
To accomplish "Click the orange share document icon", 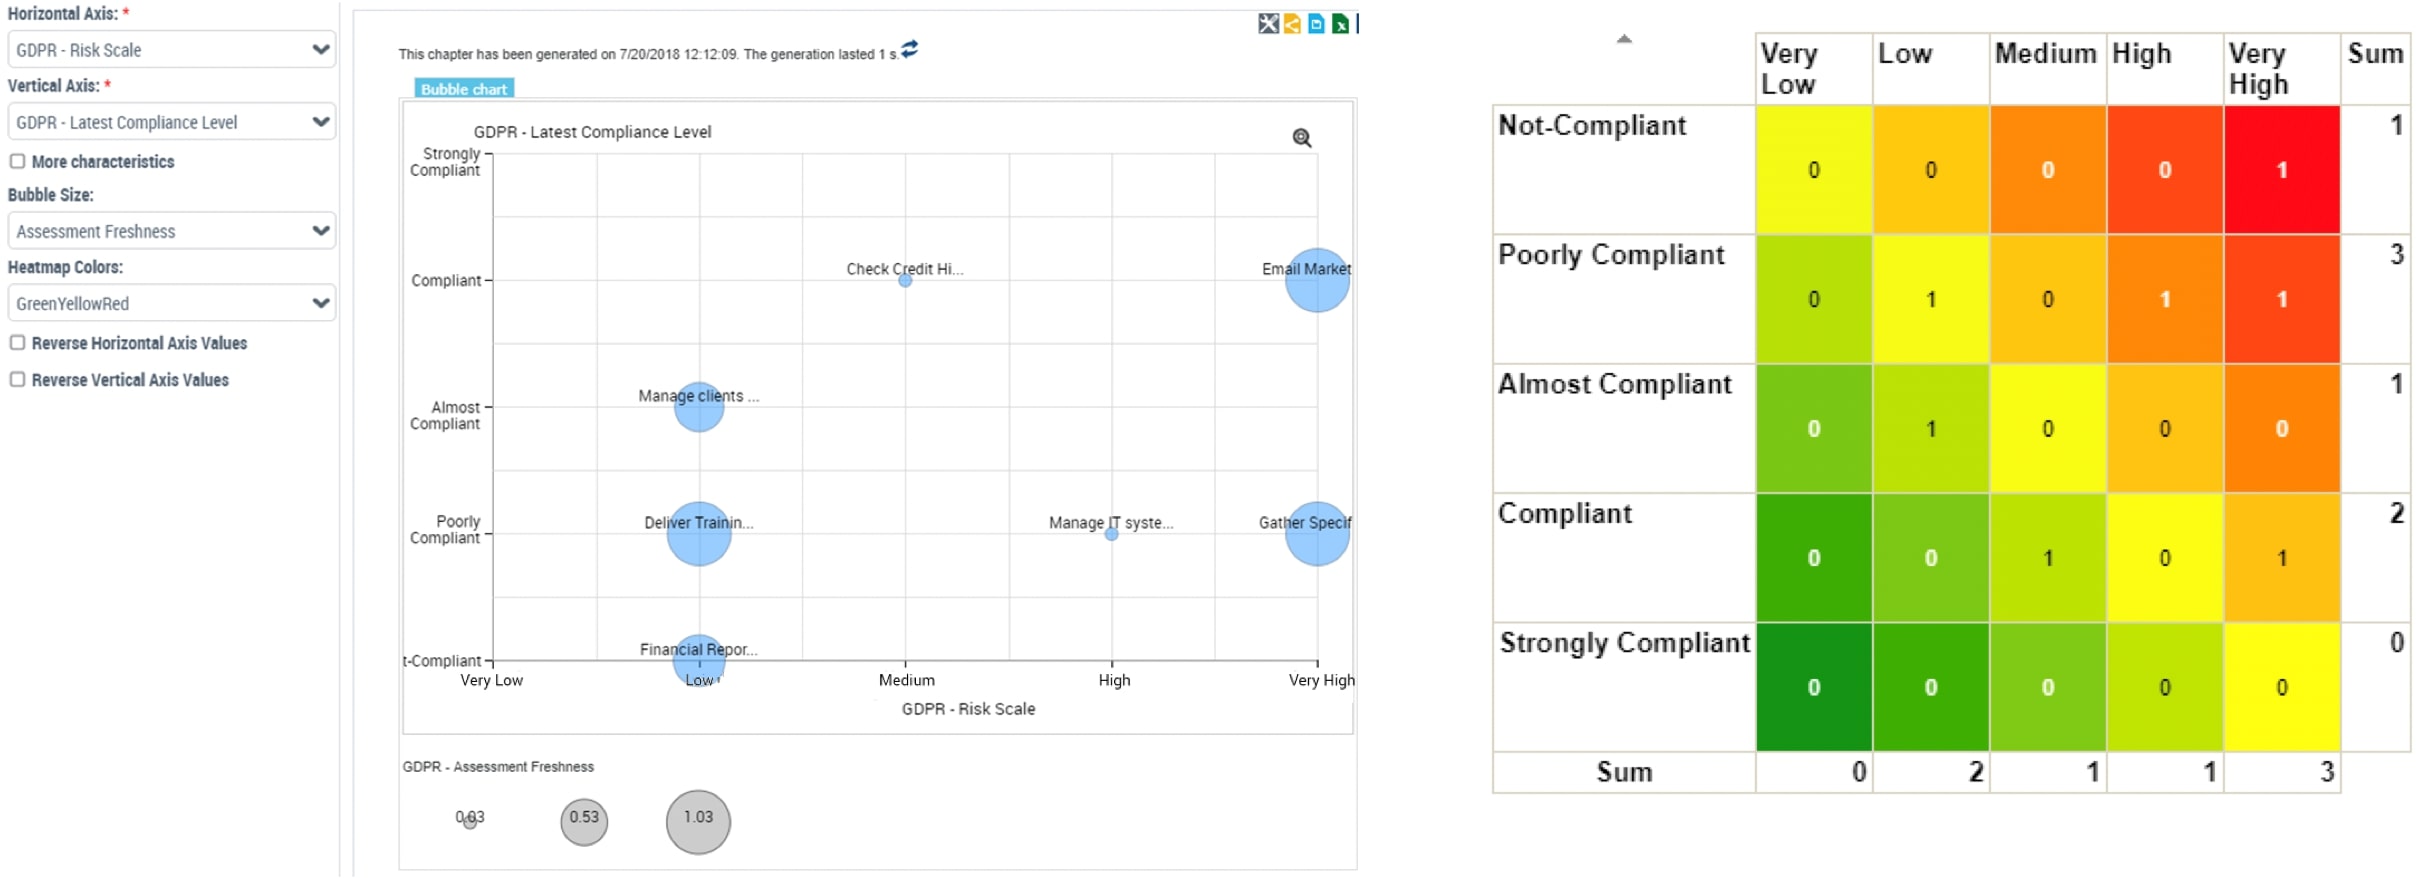I will (x=1292, y=24).
